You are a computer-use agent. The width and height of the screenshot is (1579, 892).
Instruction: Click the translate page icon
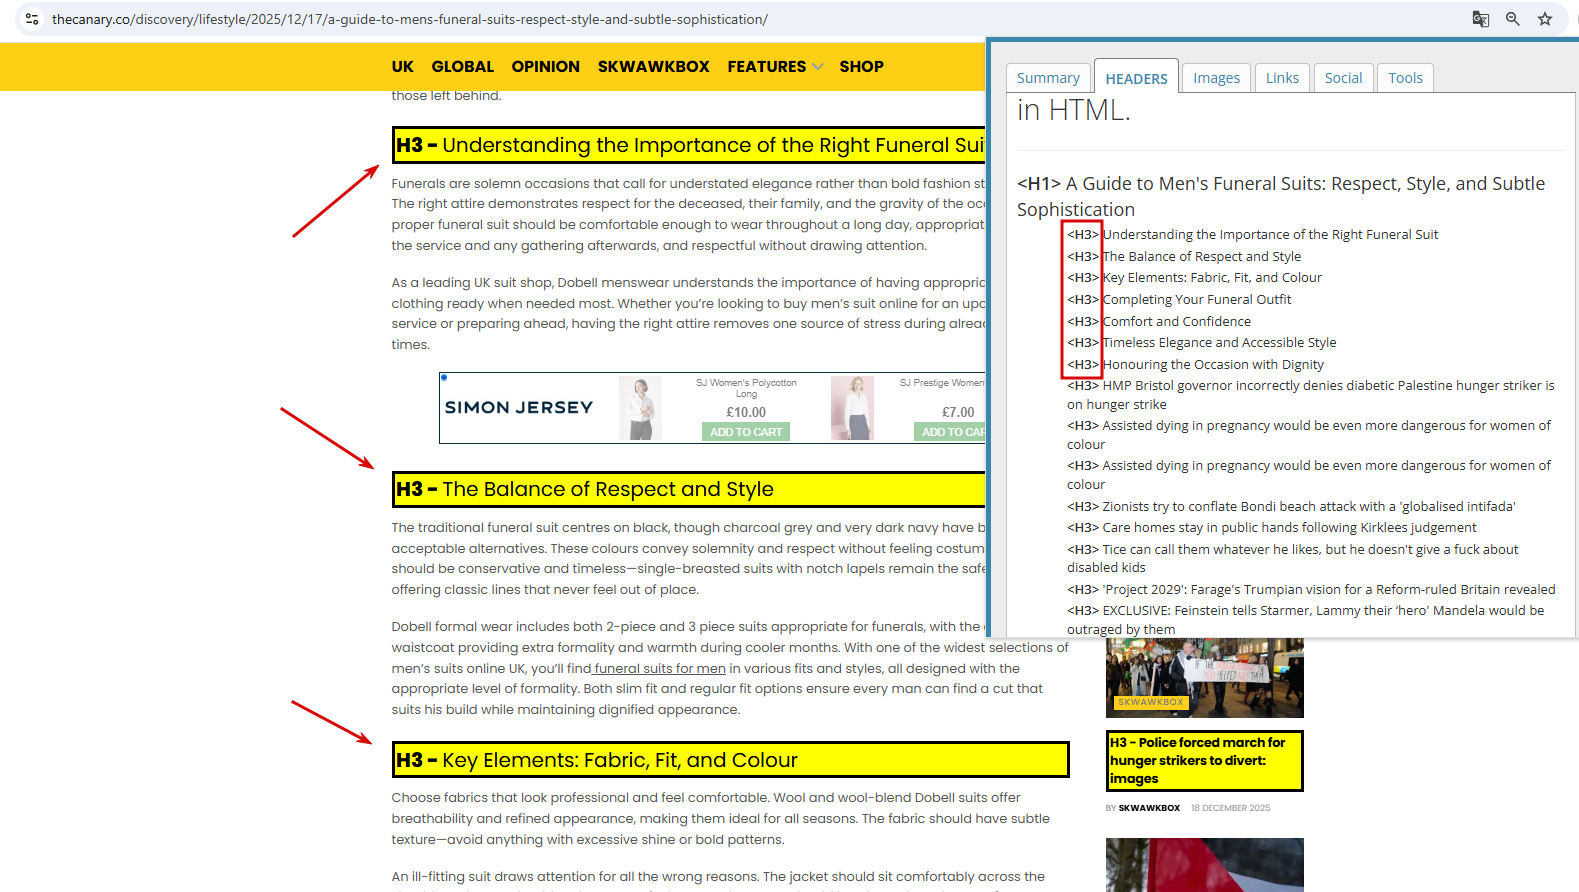pyautogui.click(x=1481, y=19)
